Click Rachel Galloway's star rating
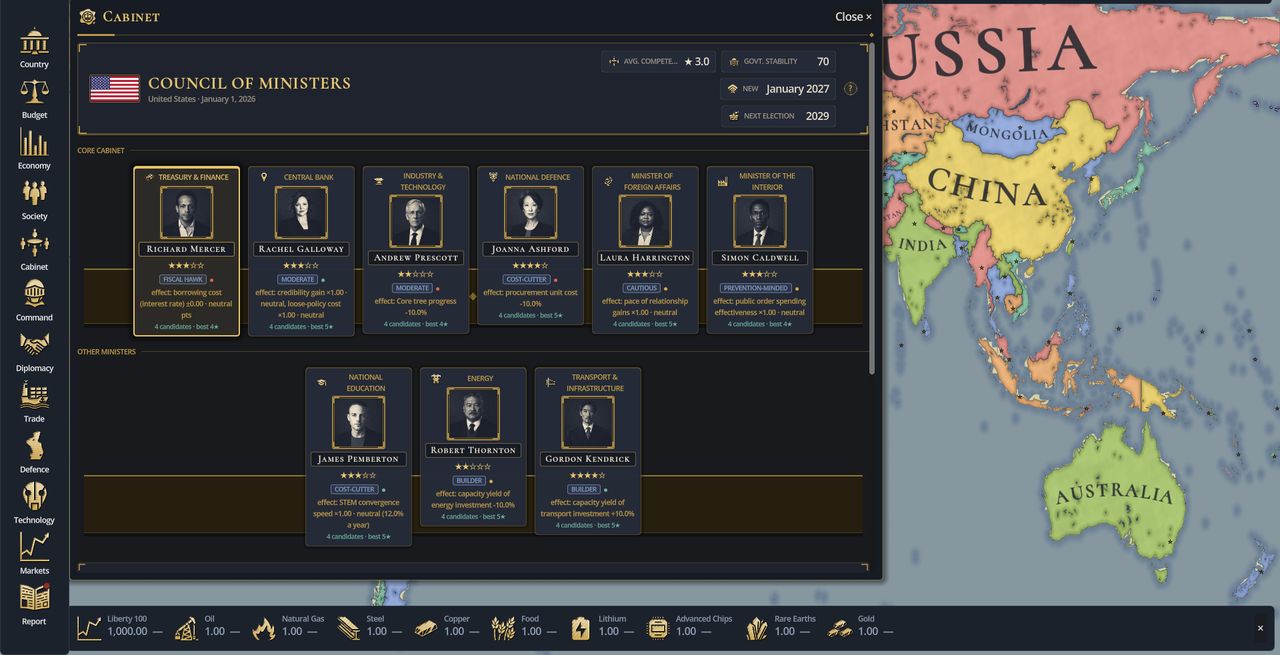The image size is (1280, 655). [x=301, y=266]
